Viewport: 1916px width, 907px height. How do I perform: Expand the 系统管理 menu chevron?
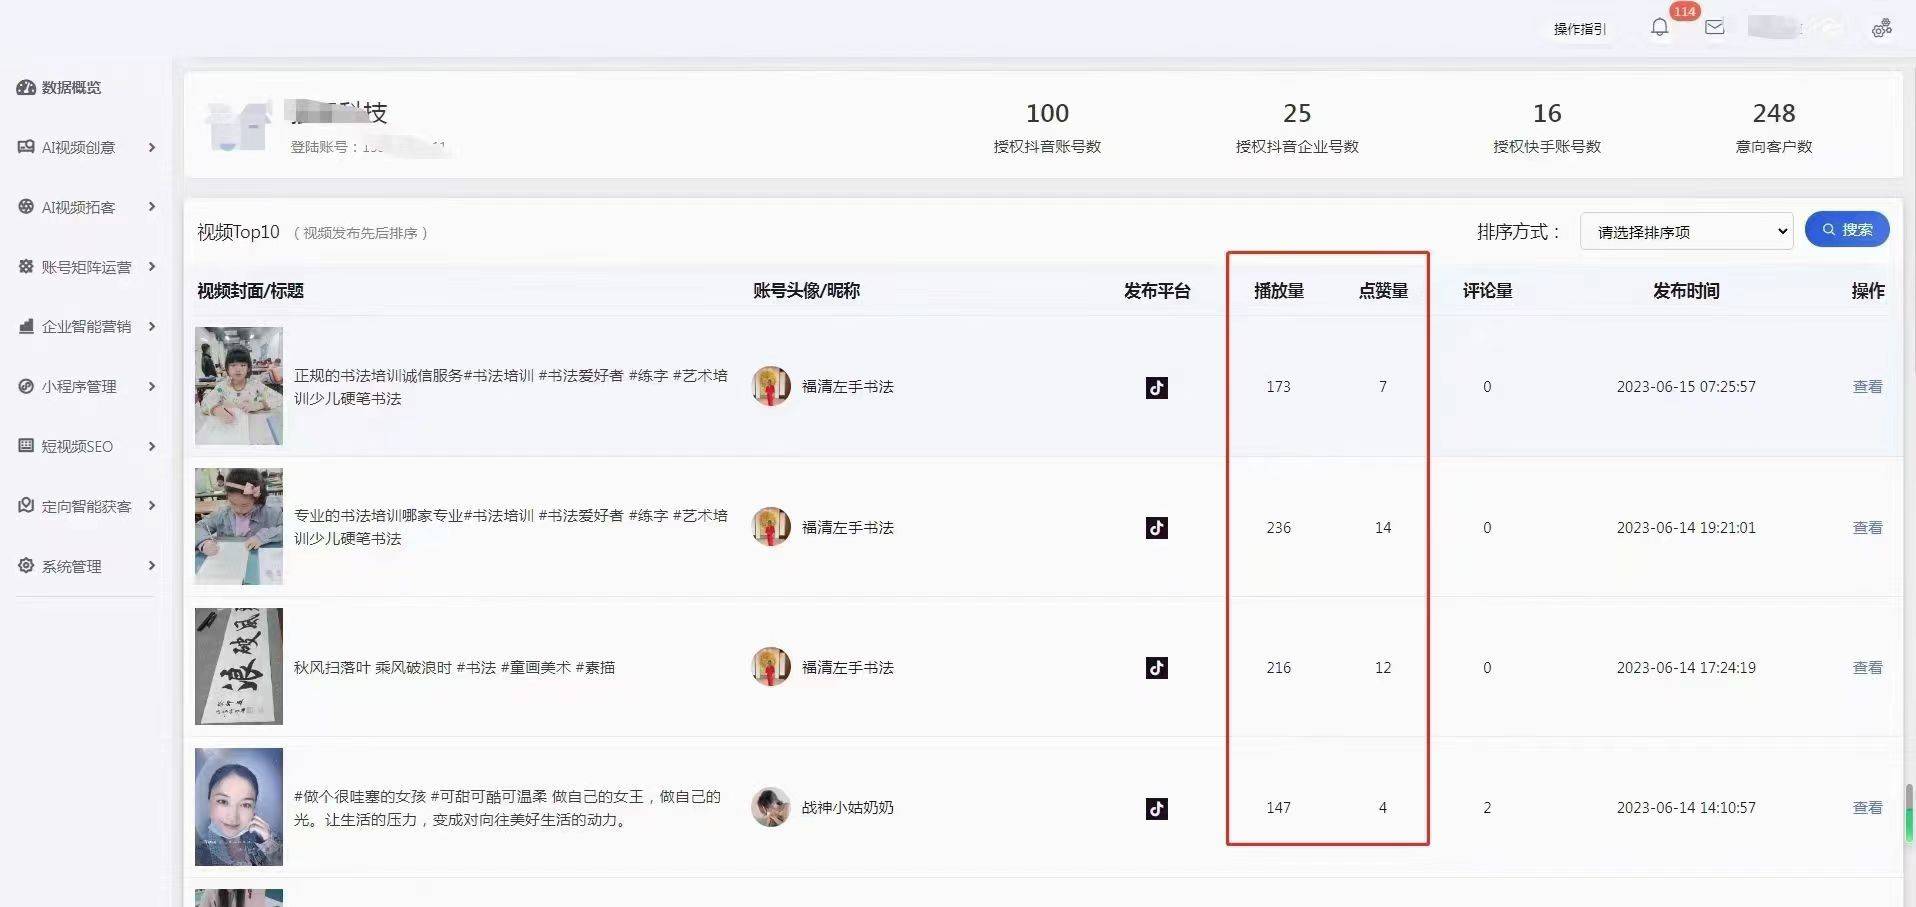click(152, 566)
